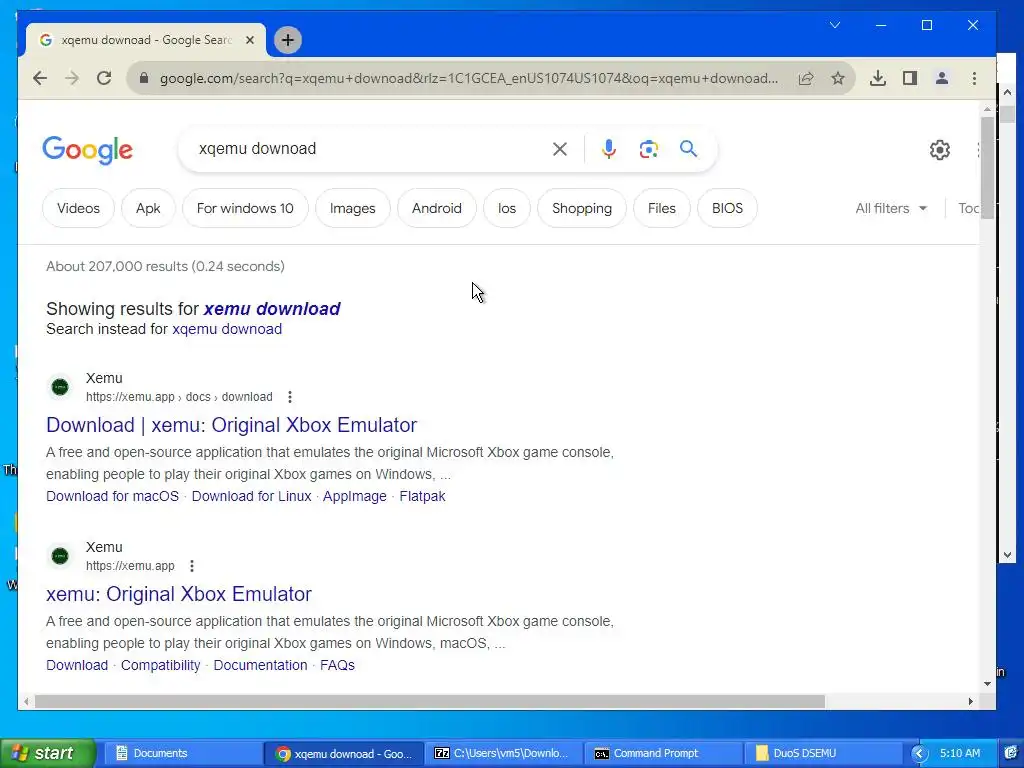Viewport: 1024px width, 768px height.
Task: Choose the Android filter chip
Action: pyautogui.click(x=437, y=208)
